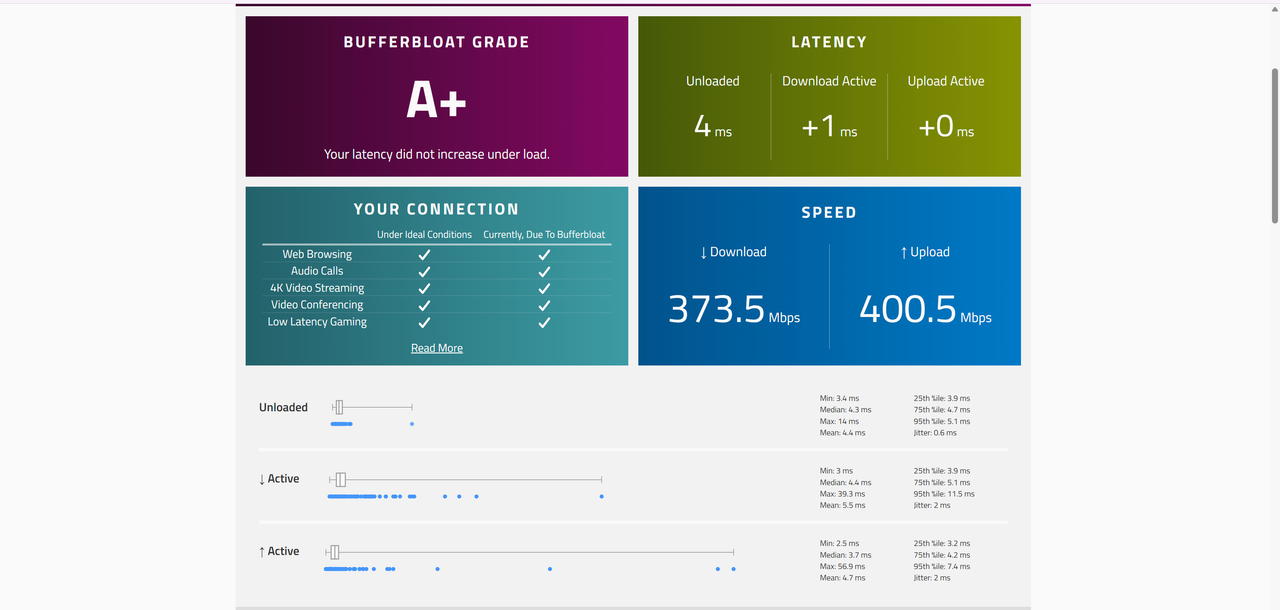The height and width of the screenshot is (610, 1280).
Task: Click the A+ bufferbloat grade
Action: [x=437, y=100]
